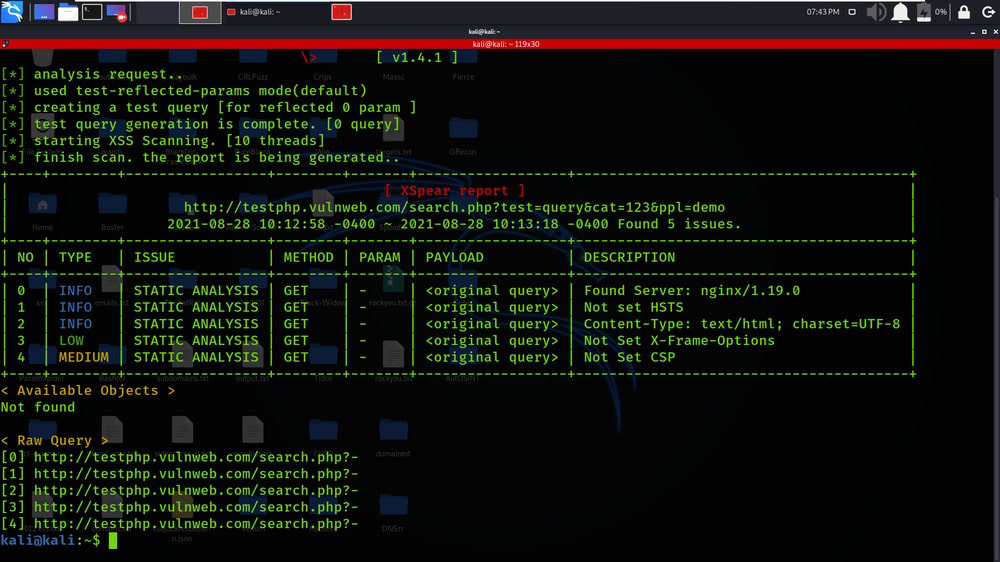The image size is (1000, 562).
Task: Click the small display tray icon
Action: click(852, 11)
